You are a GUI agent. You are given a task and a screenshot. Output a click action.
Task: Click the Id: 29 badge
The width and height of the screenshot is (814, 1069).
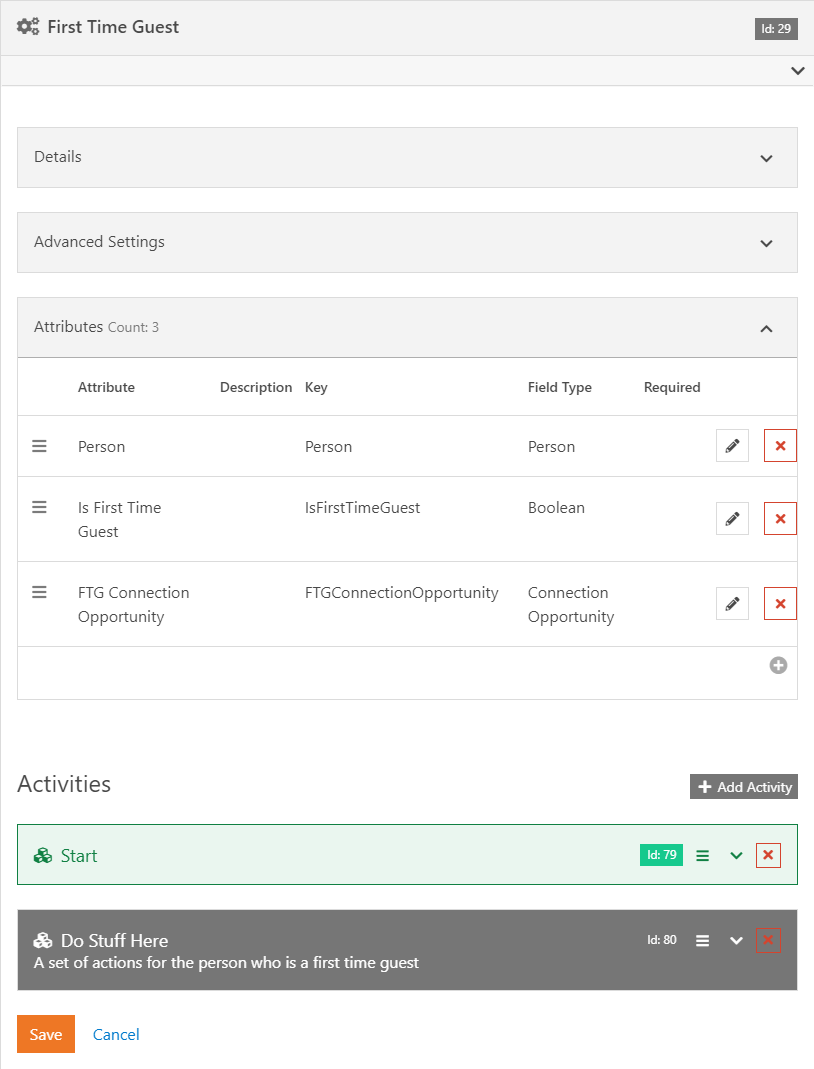pyautogui.click(x=776, y=29)
